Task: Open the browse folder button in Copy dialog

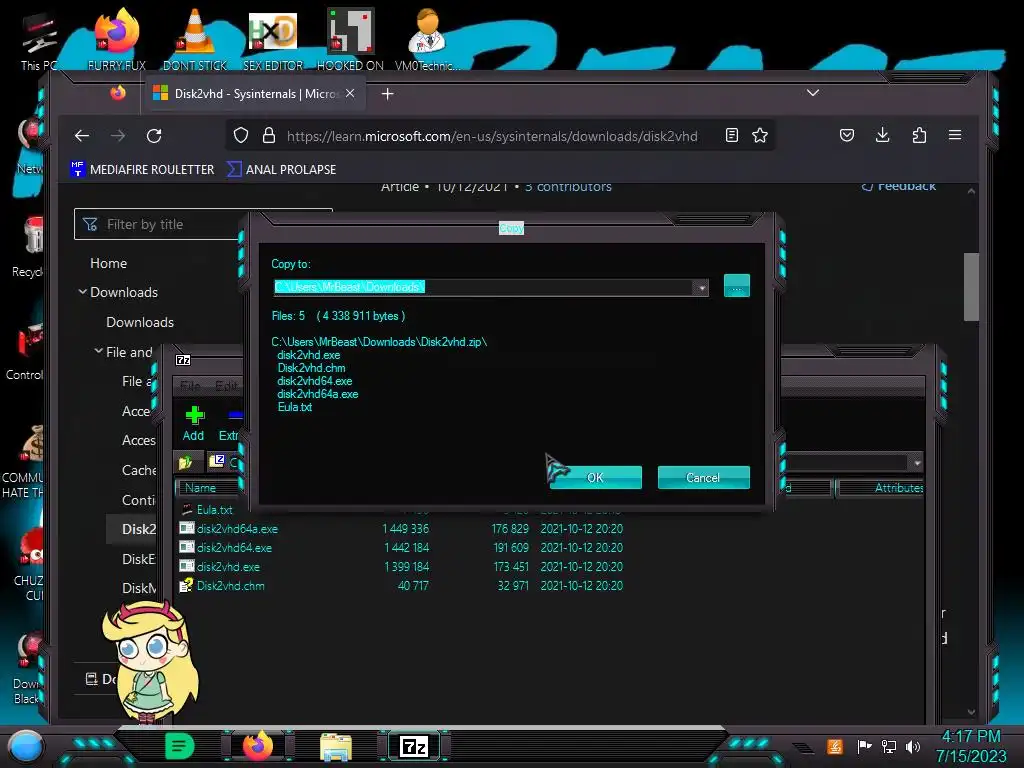Action: [x=737, y=286]
